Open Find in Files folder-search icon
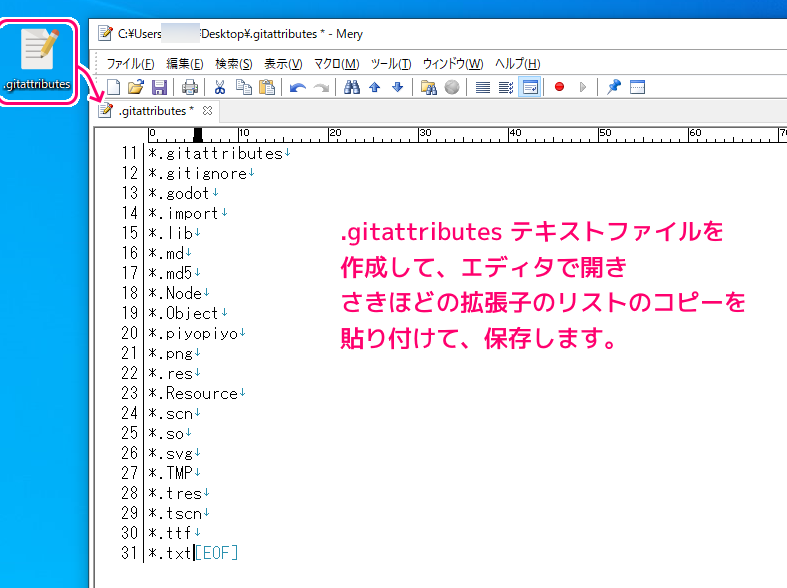The height and width of the screenshot is (588, 787). tap(428, 87)
